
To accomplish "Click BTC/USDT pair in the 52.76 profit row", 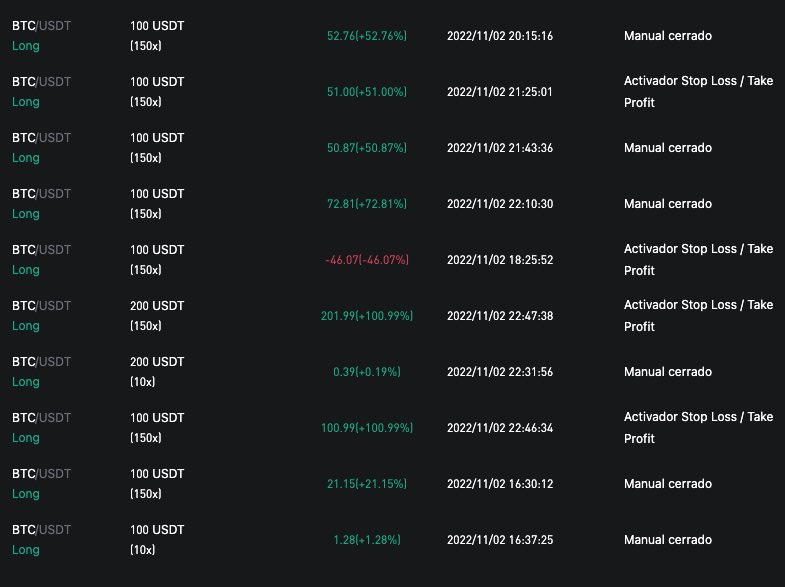I will coord(41,26).
